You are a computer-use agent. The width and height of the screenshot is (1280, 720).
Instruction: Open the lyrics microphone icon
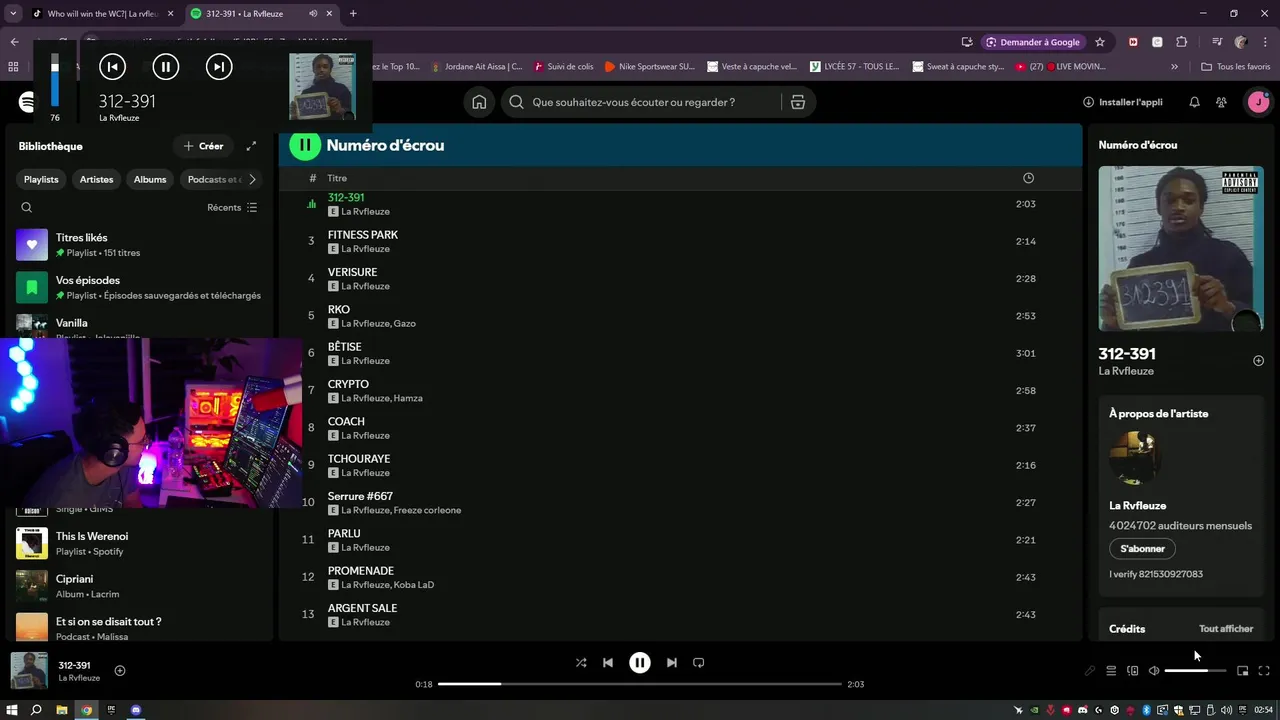[1090, 671]
